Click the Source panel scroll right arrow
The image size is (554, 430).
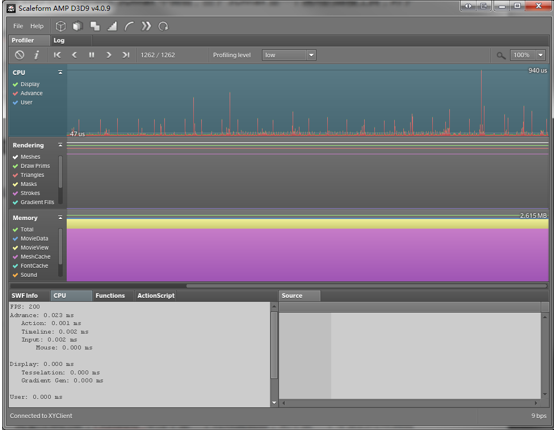[536, 403]
